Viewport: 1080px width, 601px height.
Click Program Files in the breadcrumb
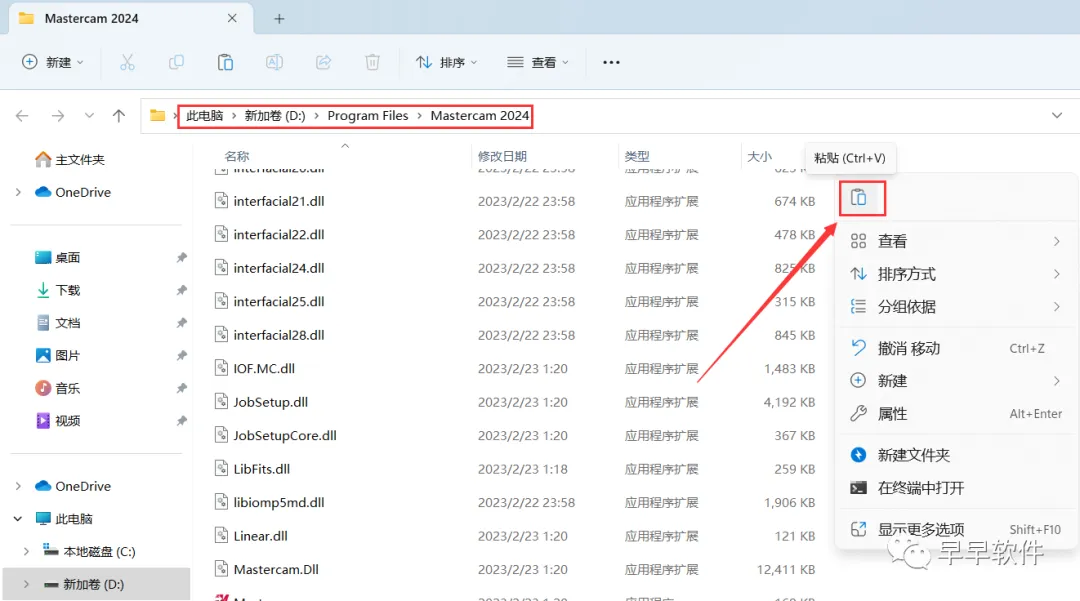[368, 116]
